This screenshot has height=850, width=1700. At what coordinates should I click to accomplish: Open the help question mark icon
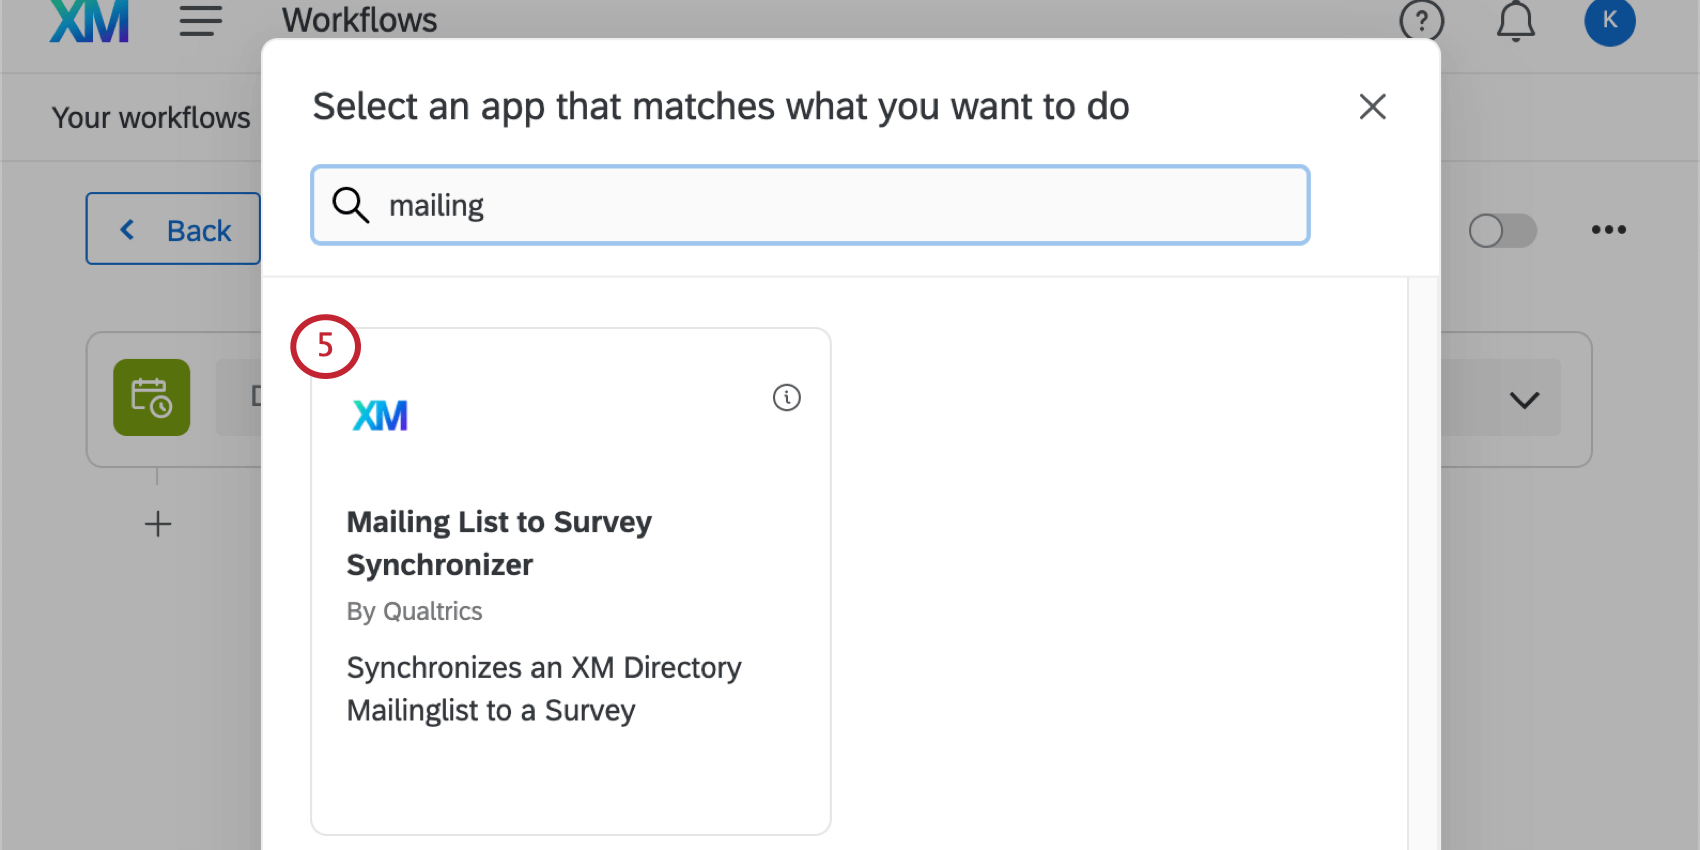pyautogui.click(x=1421, y=20)
